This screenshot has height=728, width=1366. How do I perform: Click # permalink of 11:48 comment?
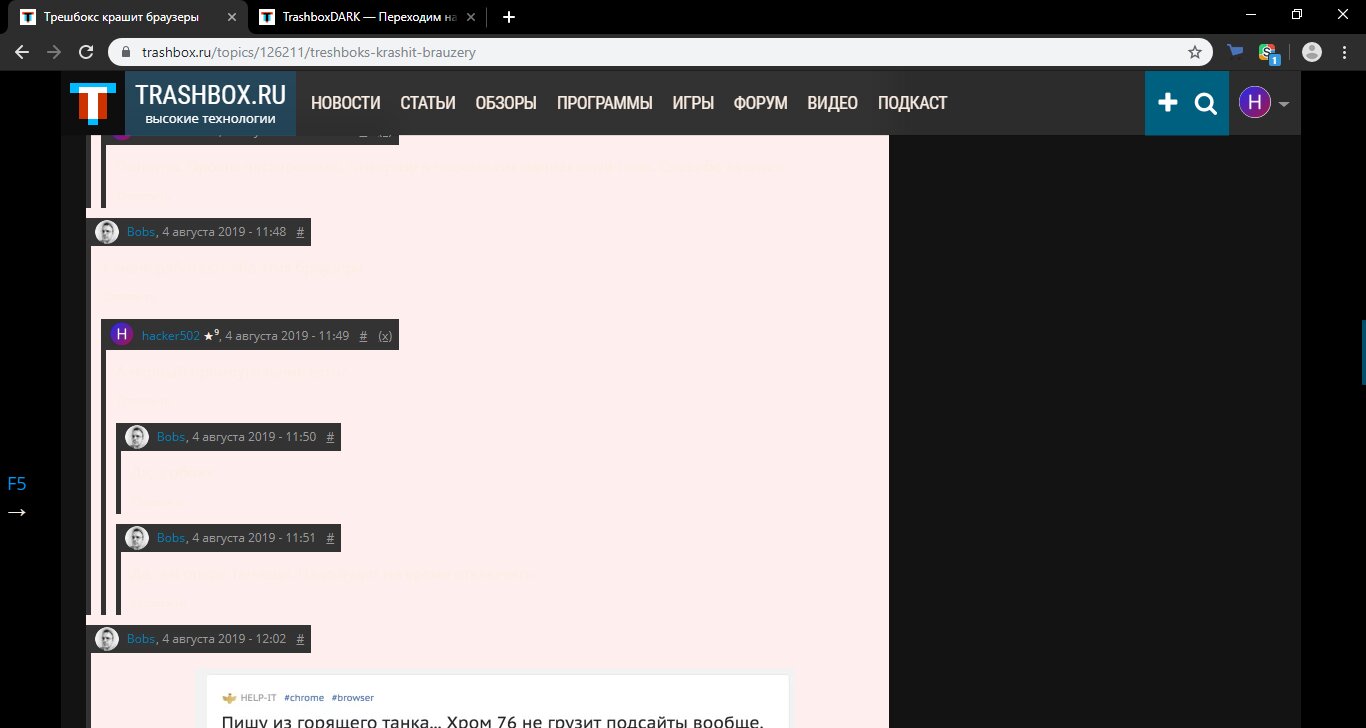coord(301,232)
